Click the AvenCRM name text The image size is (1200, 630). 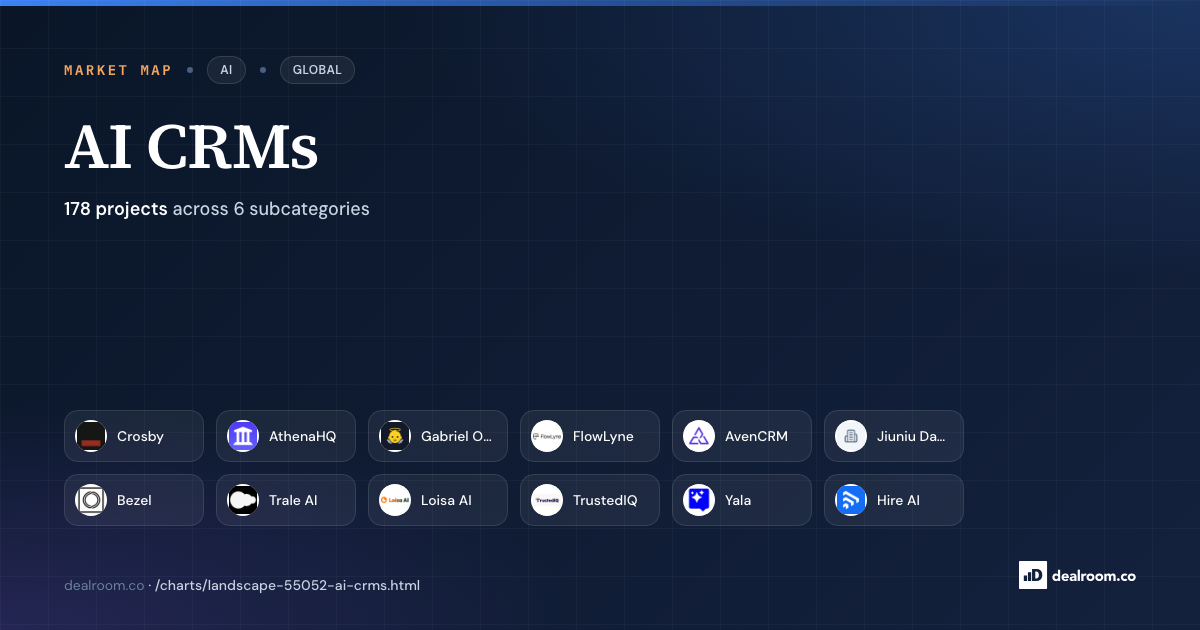pos(756,436)
